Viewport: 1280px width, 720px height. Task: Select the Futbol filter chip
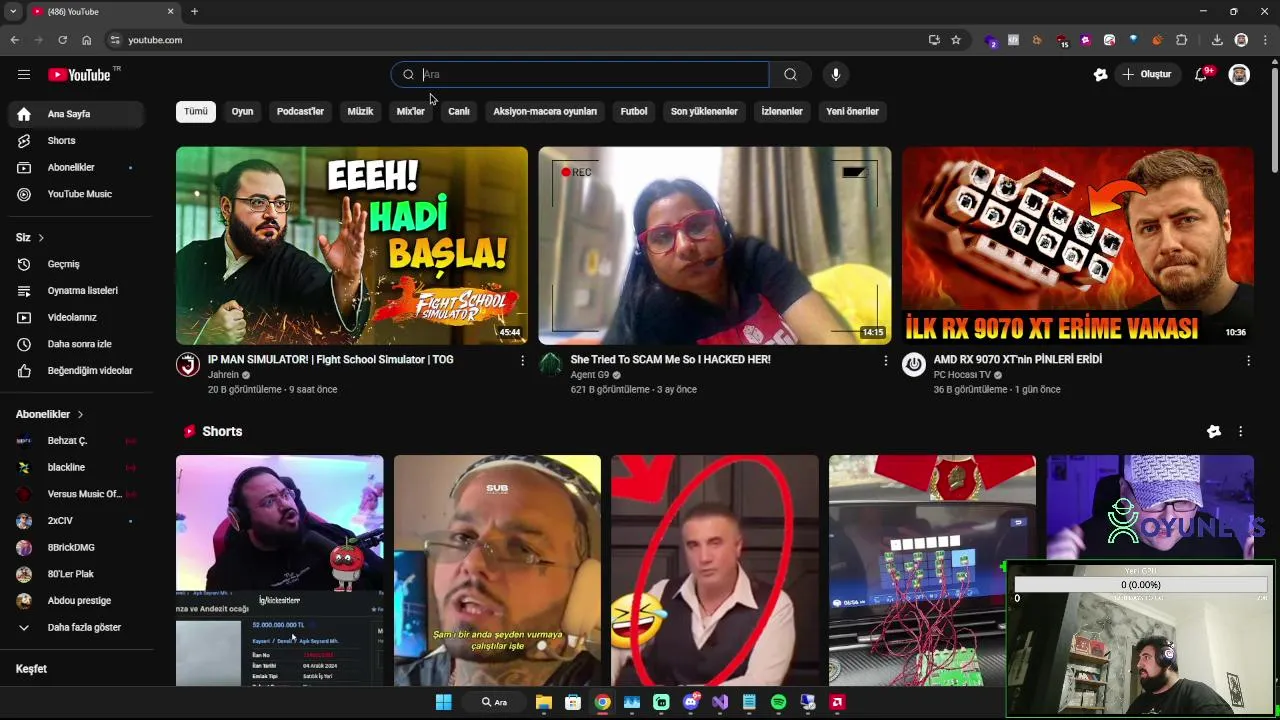click(x=634, y=111)
